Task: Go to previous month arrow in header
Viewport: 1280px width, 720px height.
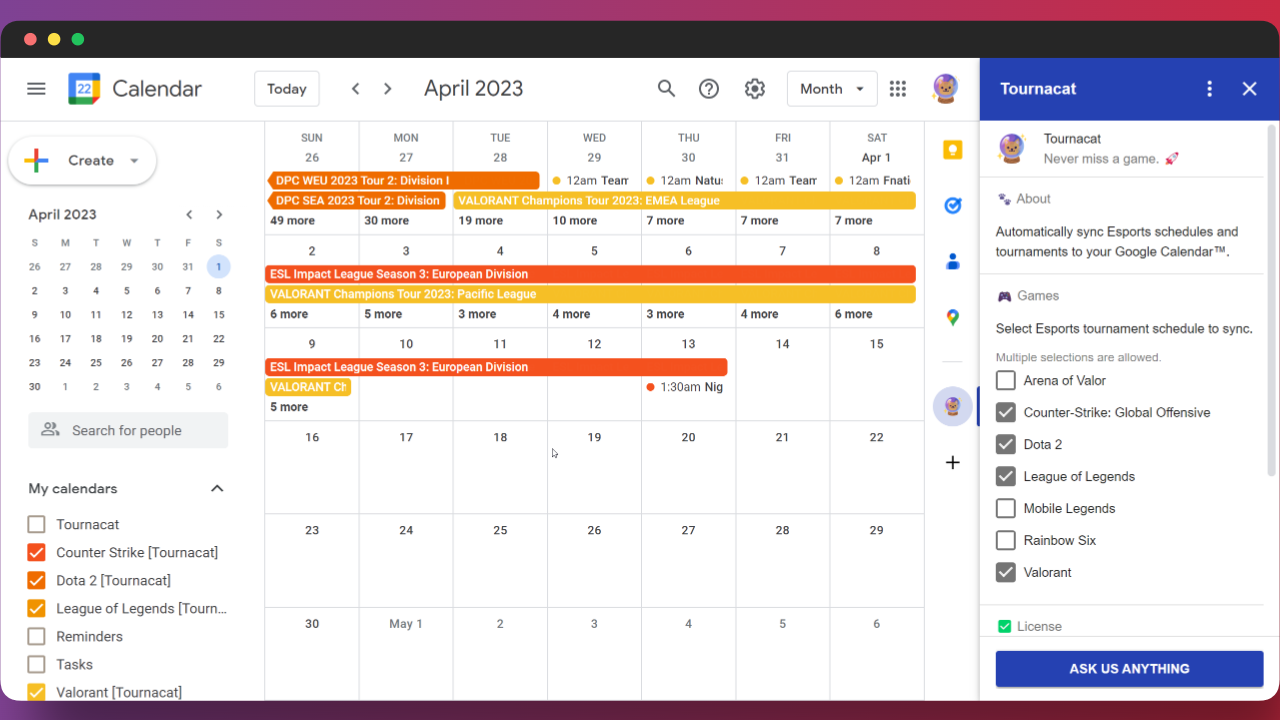Action: point(355,89)
